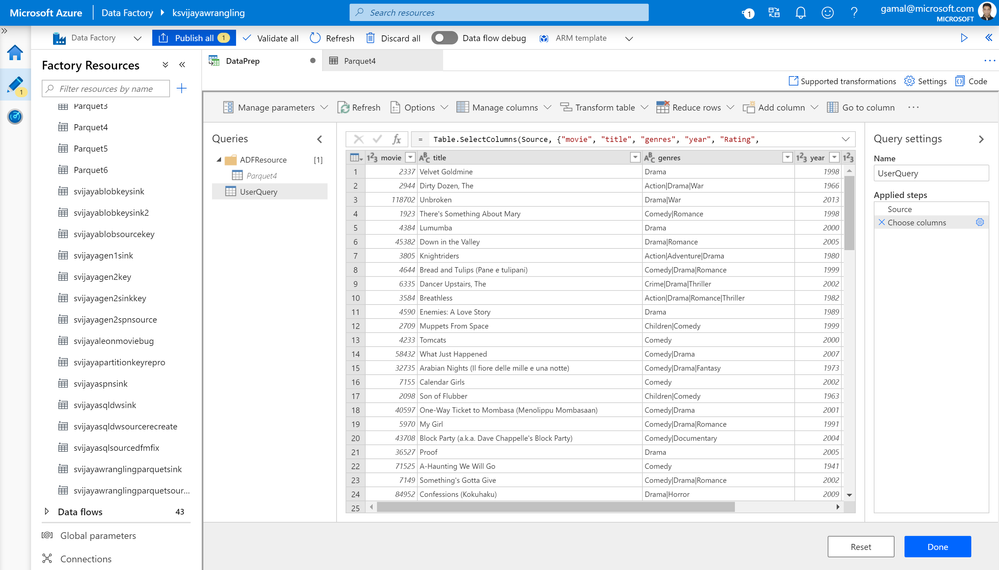Image resolution: width=999 pixels, height=570 pixels.
Task: Open gamal@microsoft.com account avatar
Action: pyautogui.click(x=987, y=12)
